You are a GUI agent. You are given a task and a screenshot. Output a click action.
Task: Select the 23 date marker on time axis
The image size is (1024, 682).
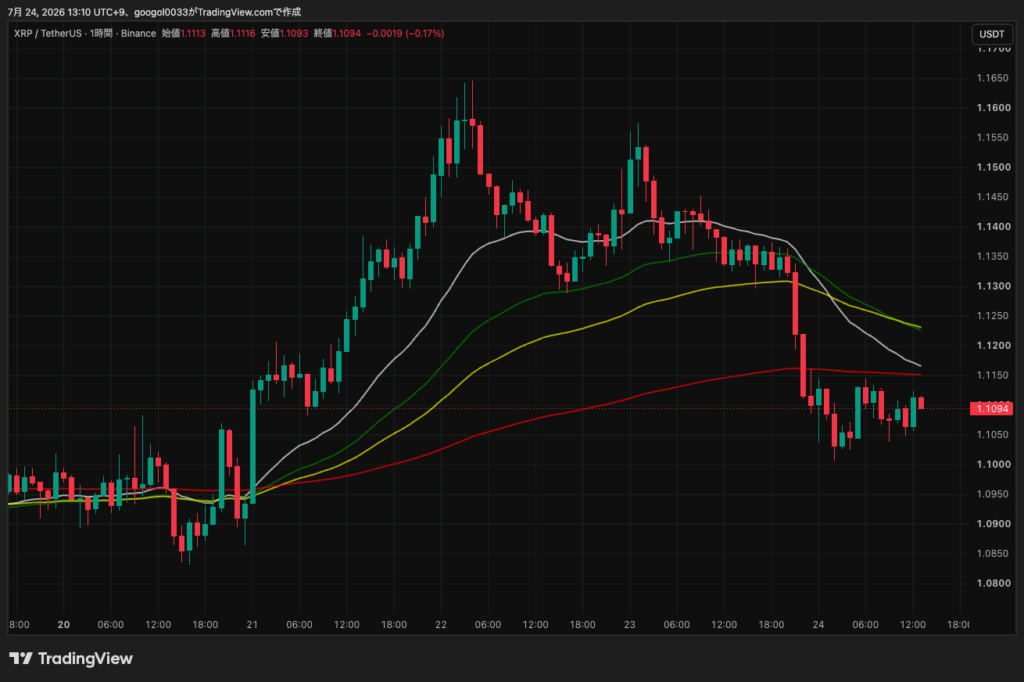click(x=630, y=625)
